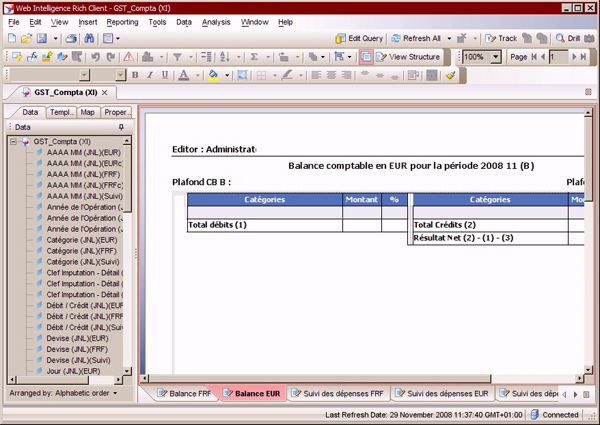Toggle Underline text formatting
This screenshot has height=425, width=600.
pos(164,75)
